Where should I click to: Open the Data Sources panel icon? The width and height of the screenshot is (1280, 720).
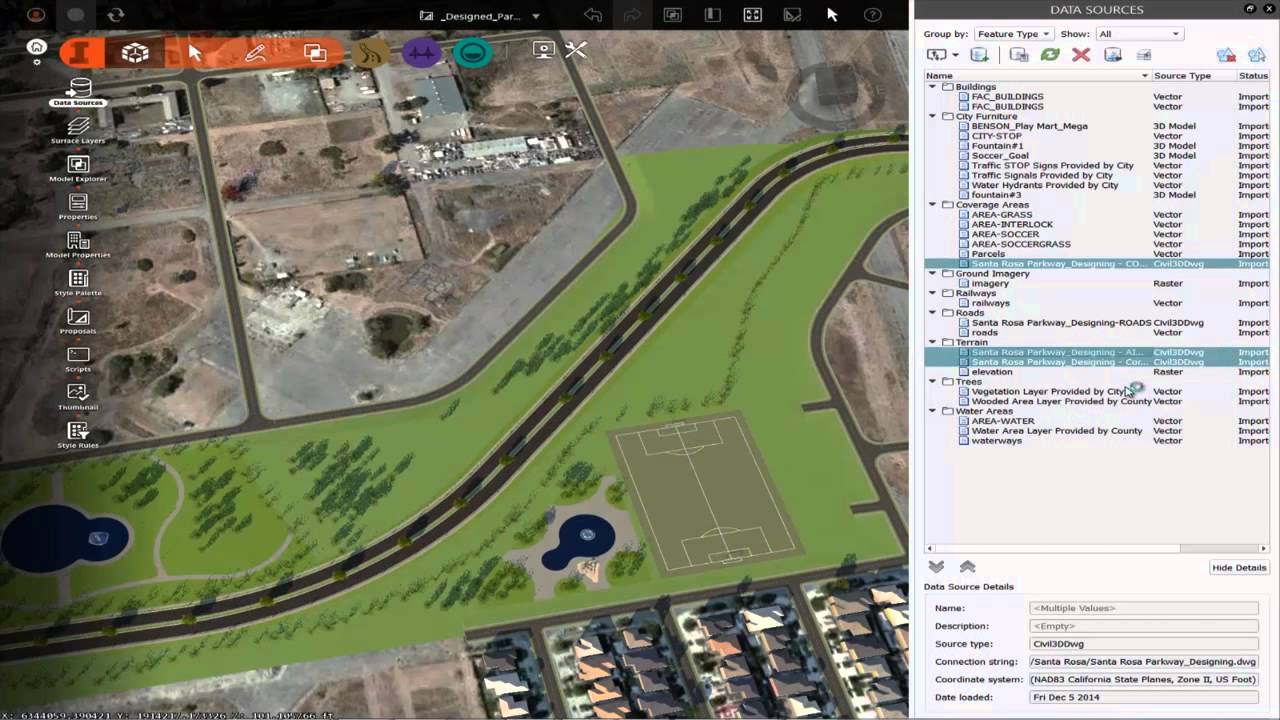(78, 89)
